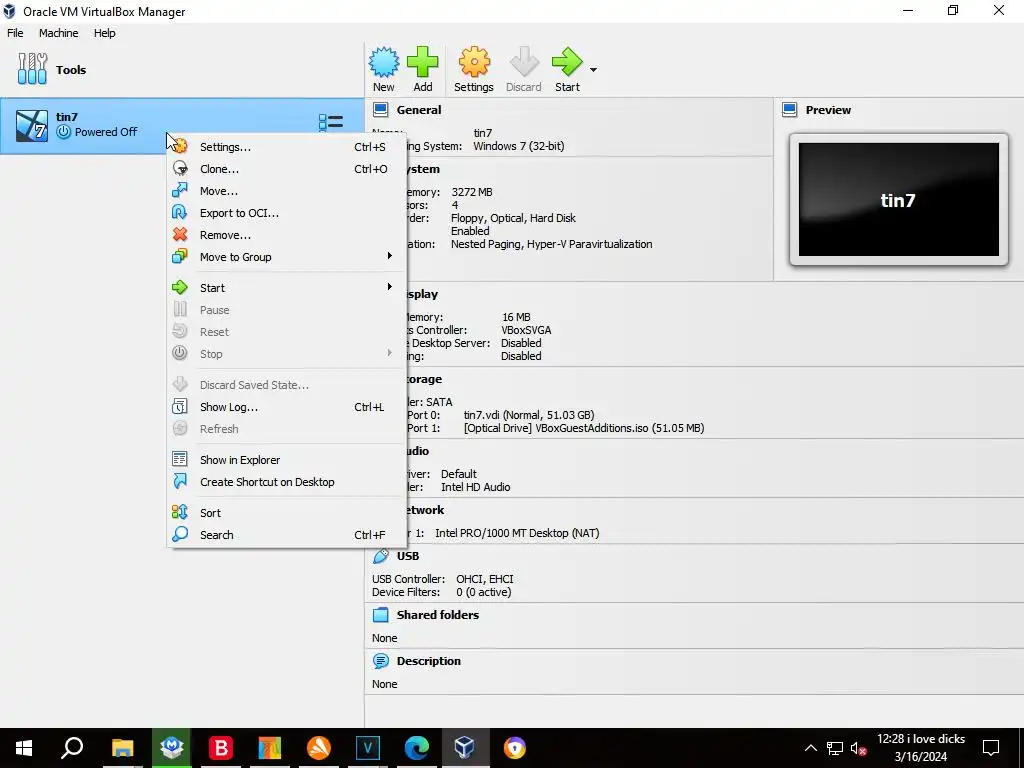
Task: Click the Description section header
Action: pos(428,661)
